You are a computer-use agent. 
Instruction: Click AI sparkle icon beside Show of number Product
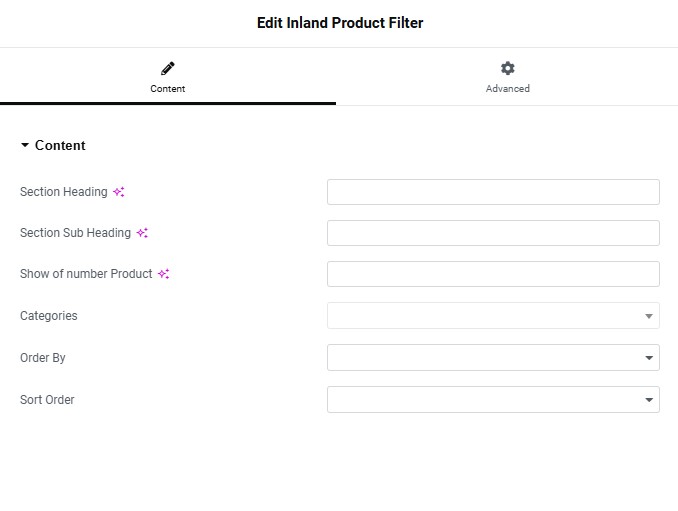163,274
